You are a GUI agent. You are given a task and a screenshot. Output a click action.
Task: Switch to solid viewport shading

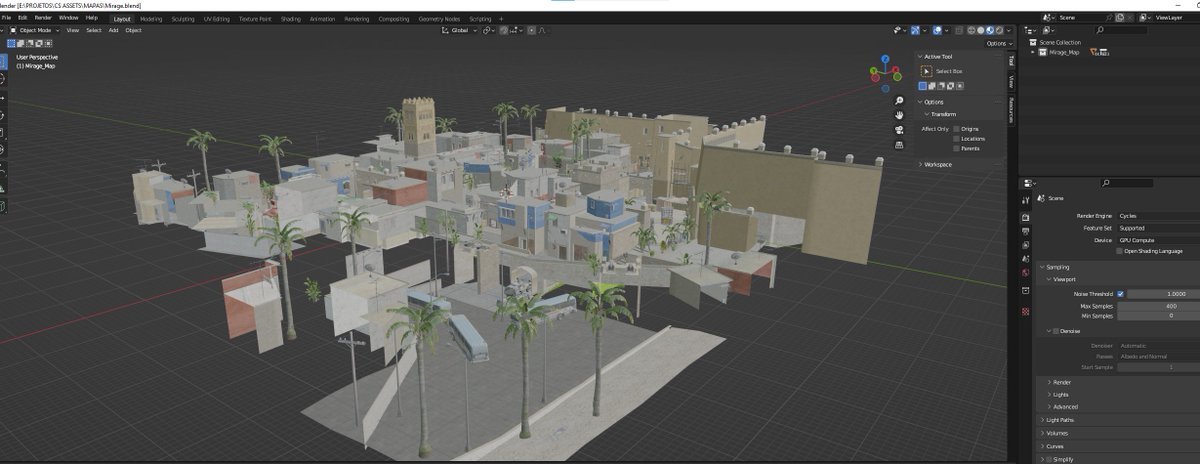[980, 30]
